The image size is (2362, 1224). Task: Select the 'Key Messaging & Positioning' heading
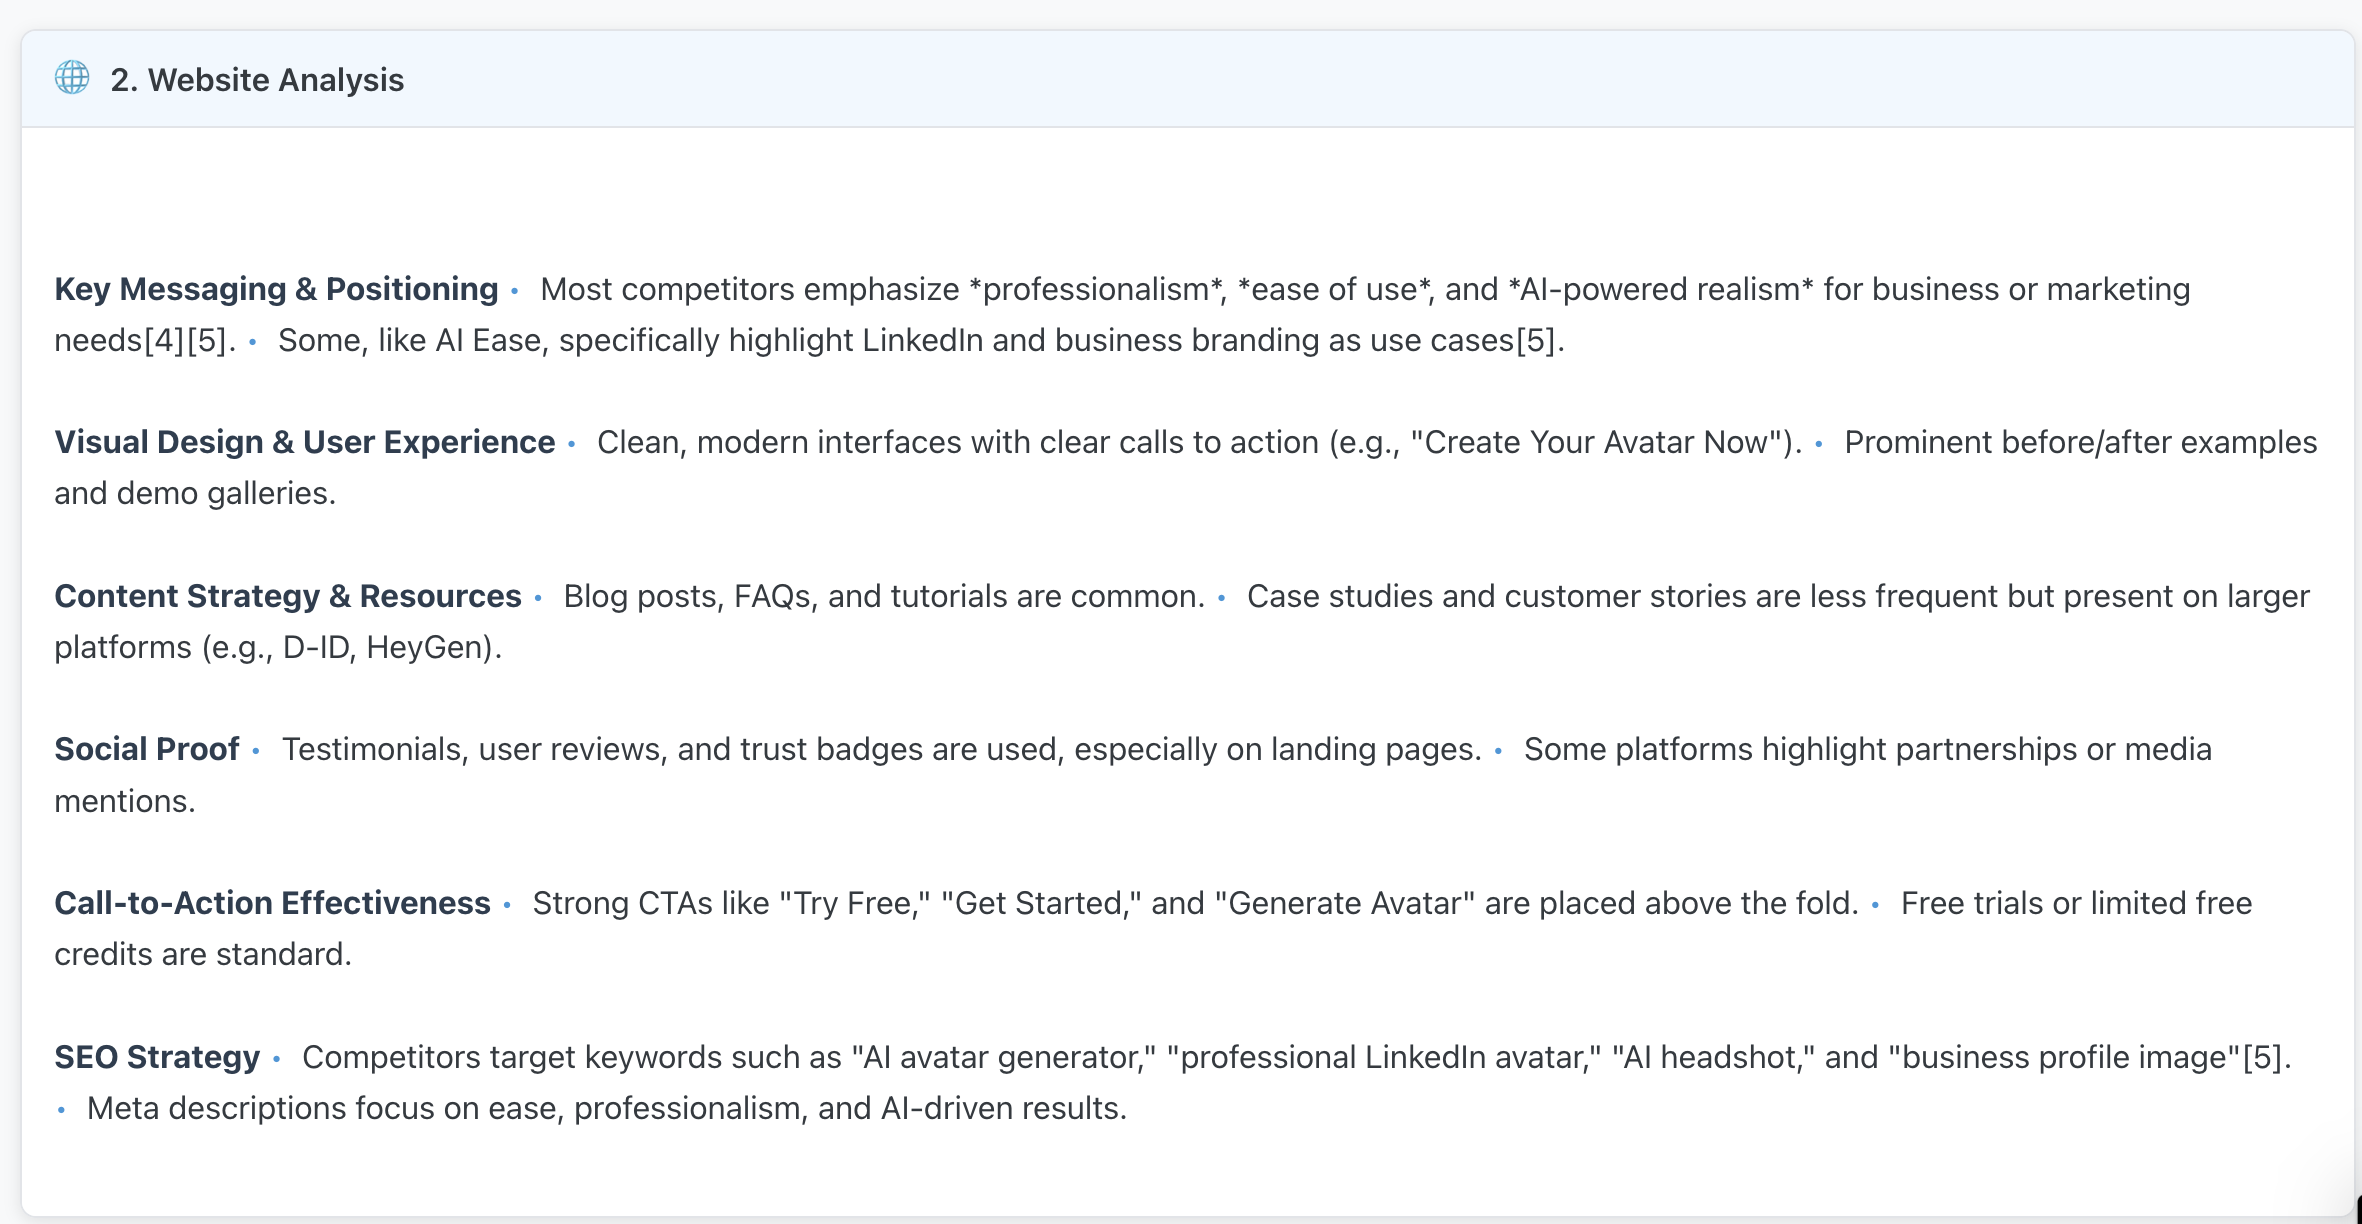point(276,289)
